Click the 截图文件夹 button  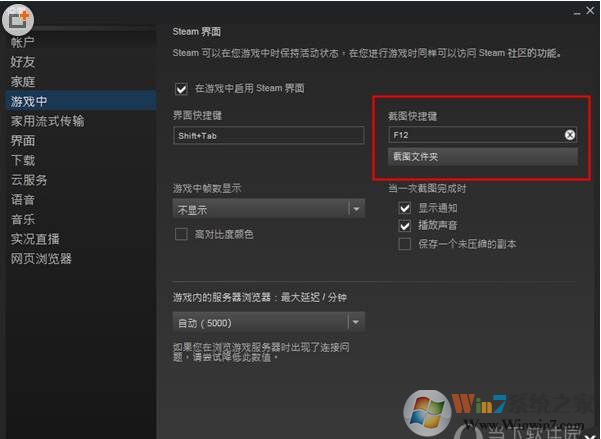click(x=483, y=156)
